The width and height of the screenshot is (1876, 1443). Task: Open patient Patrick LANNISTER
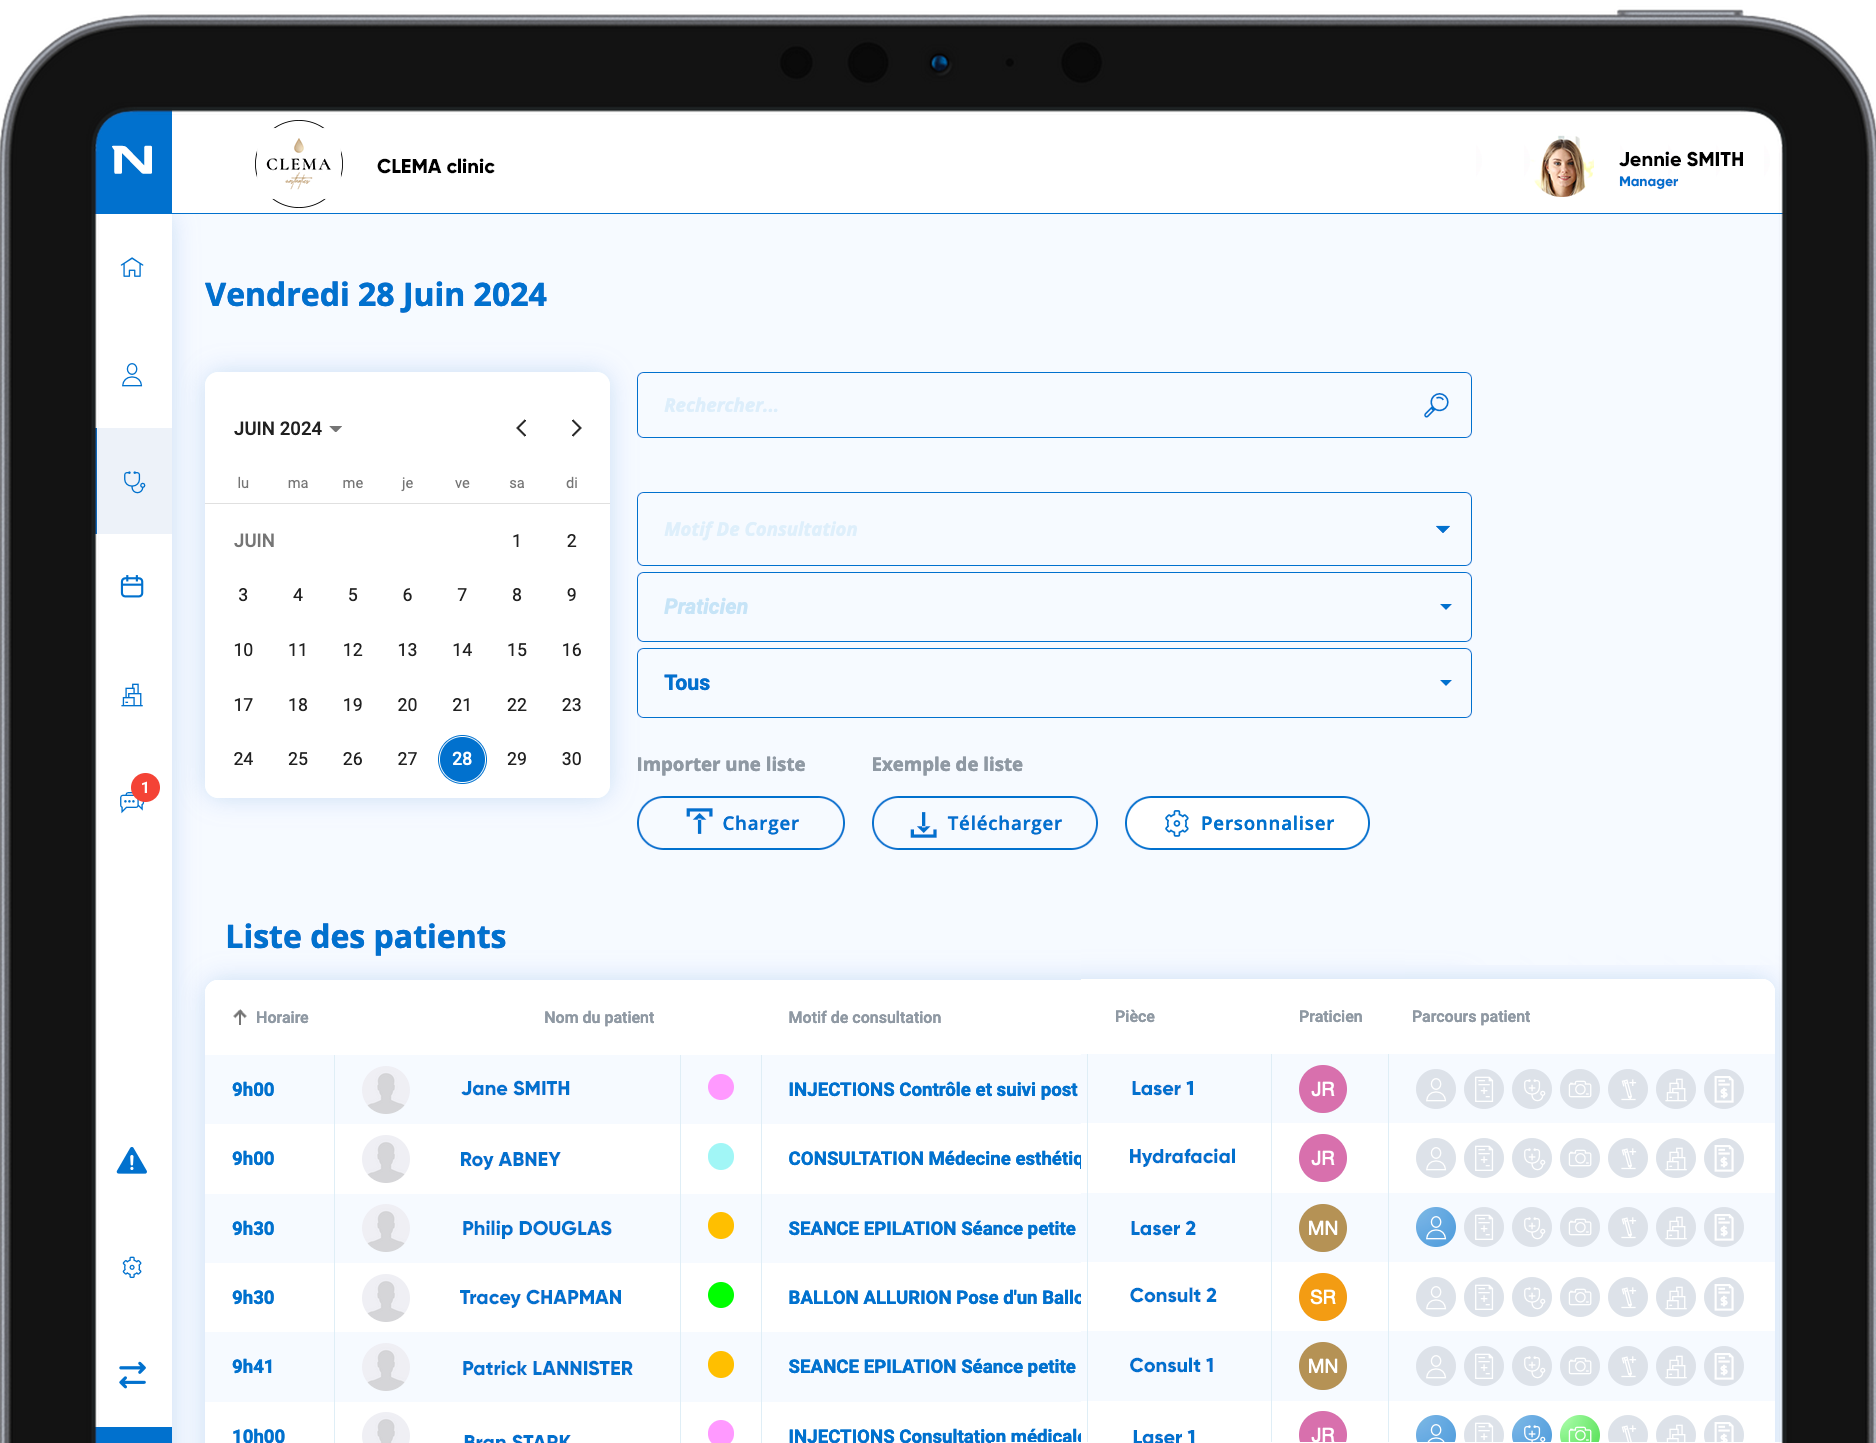547,1368
